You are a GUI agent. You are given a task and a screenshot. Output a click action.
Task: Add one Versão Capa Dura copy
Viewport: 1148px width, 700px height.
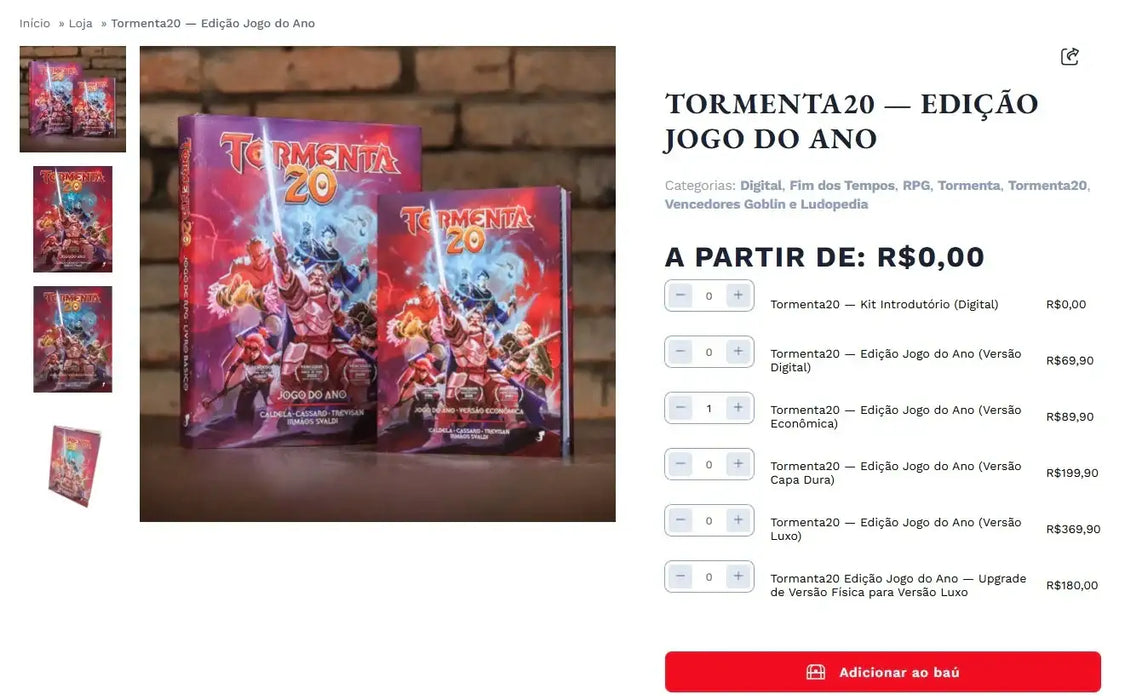pos(738,463)
